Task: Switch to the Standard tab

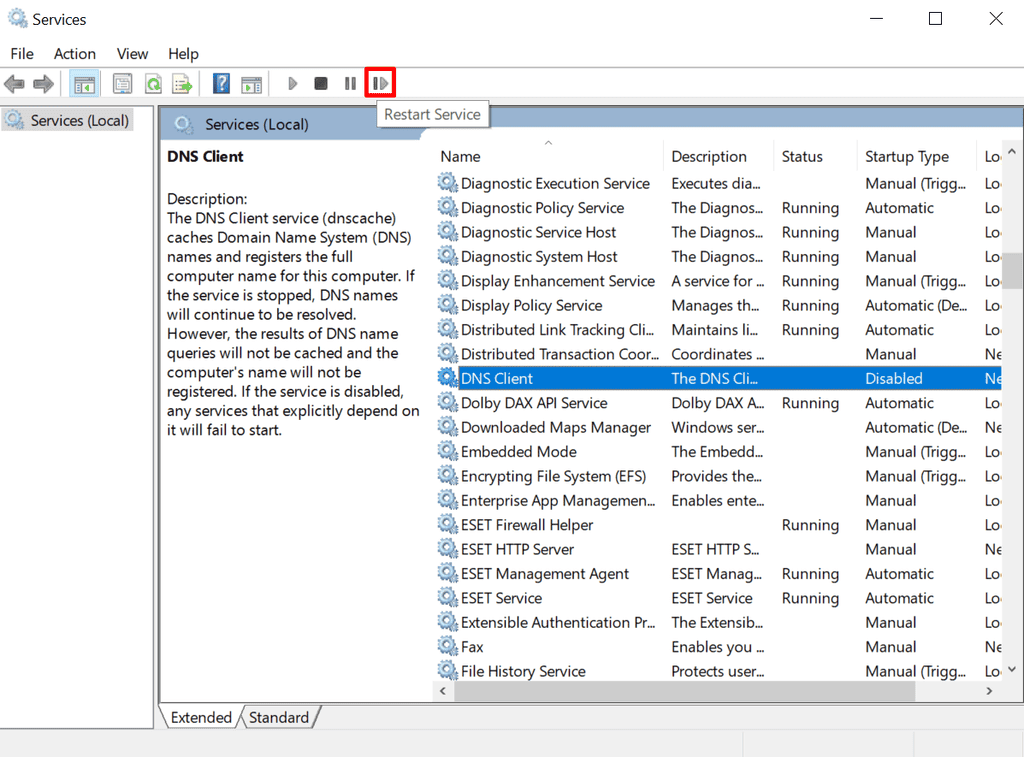Action: [x=278, y=717]
